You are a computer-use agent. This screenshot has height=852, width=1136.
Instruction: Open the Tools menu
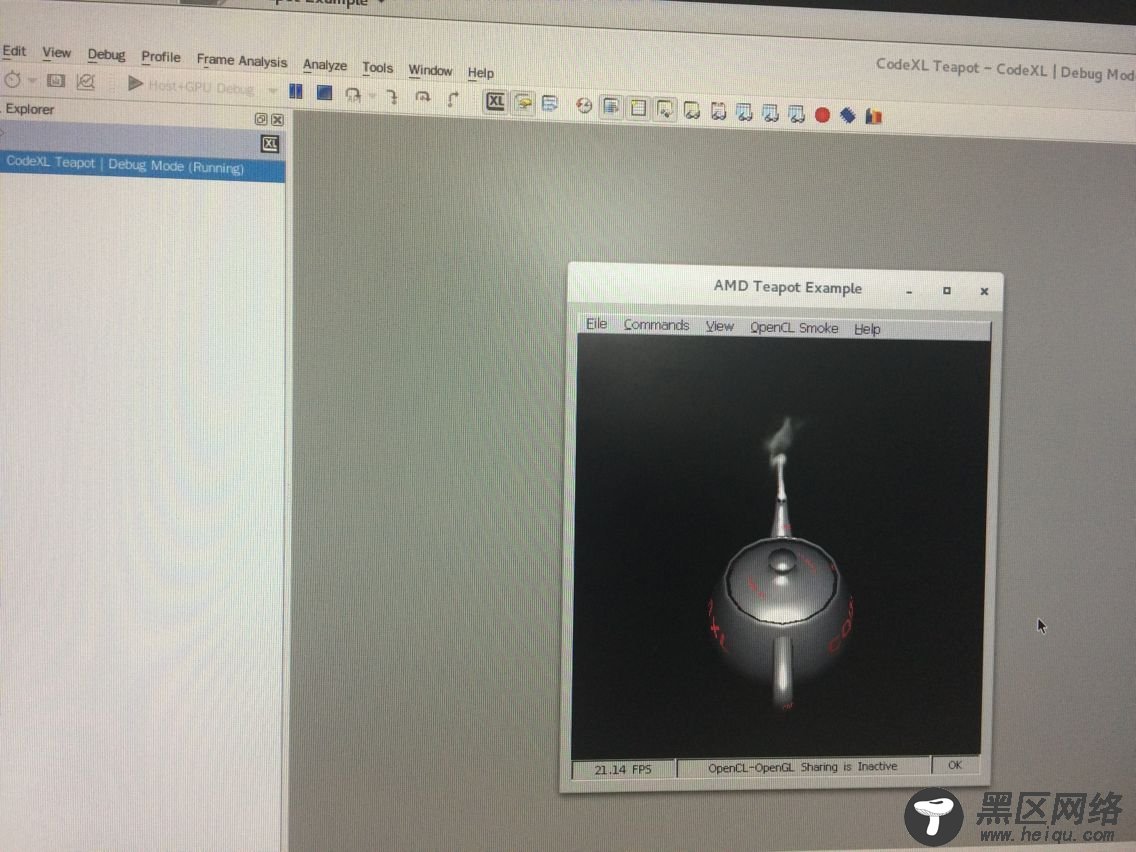tap(377, 67)
